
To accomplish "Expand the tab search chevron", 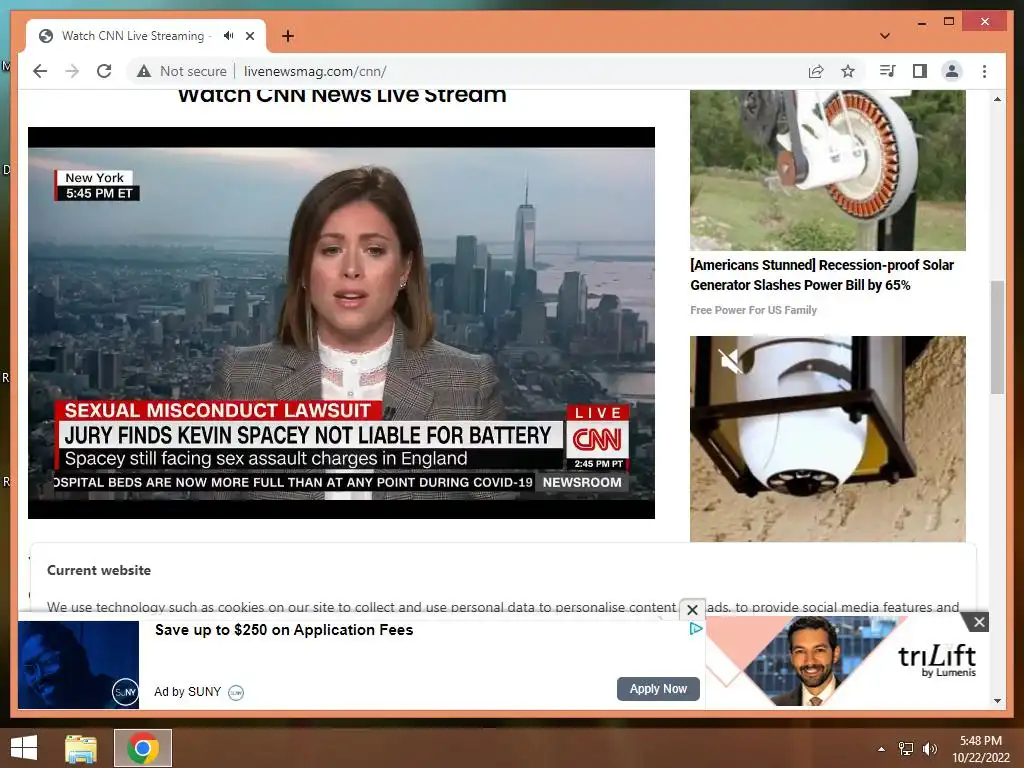I will coord(885,36).
